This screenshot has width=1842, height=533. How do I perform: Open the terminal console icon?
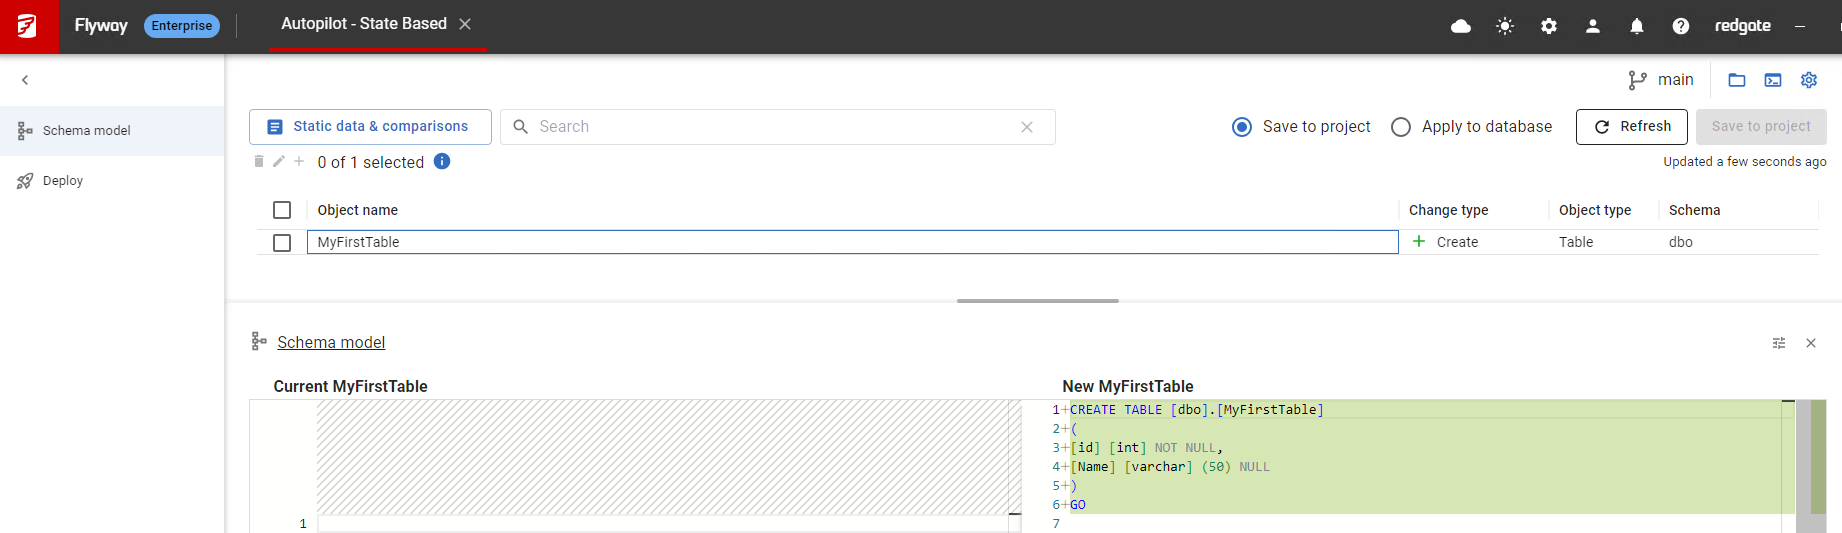click(1773, 80)
